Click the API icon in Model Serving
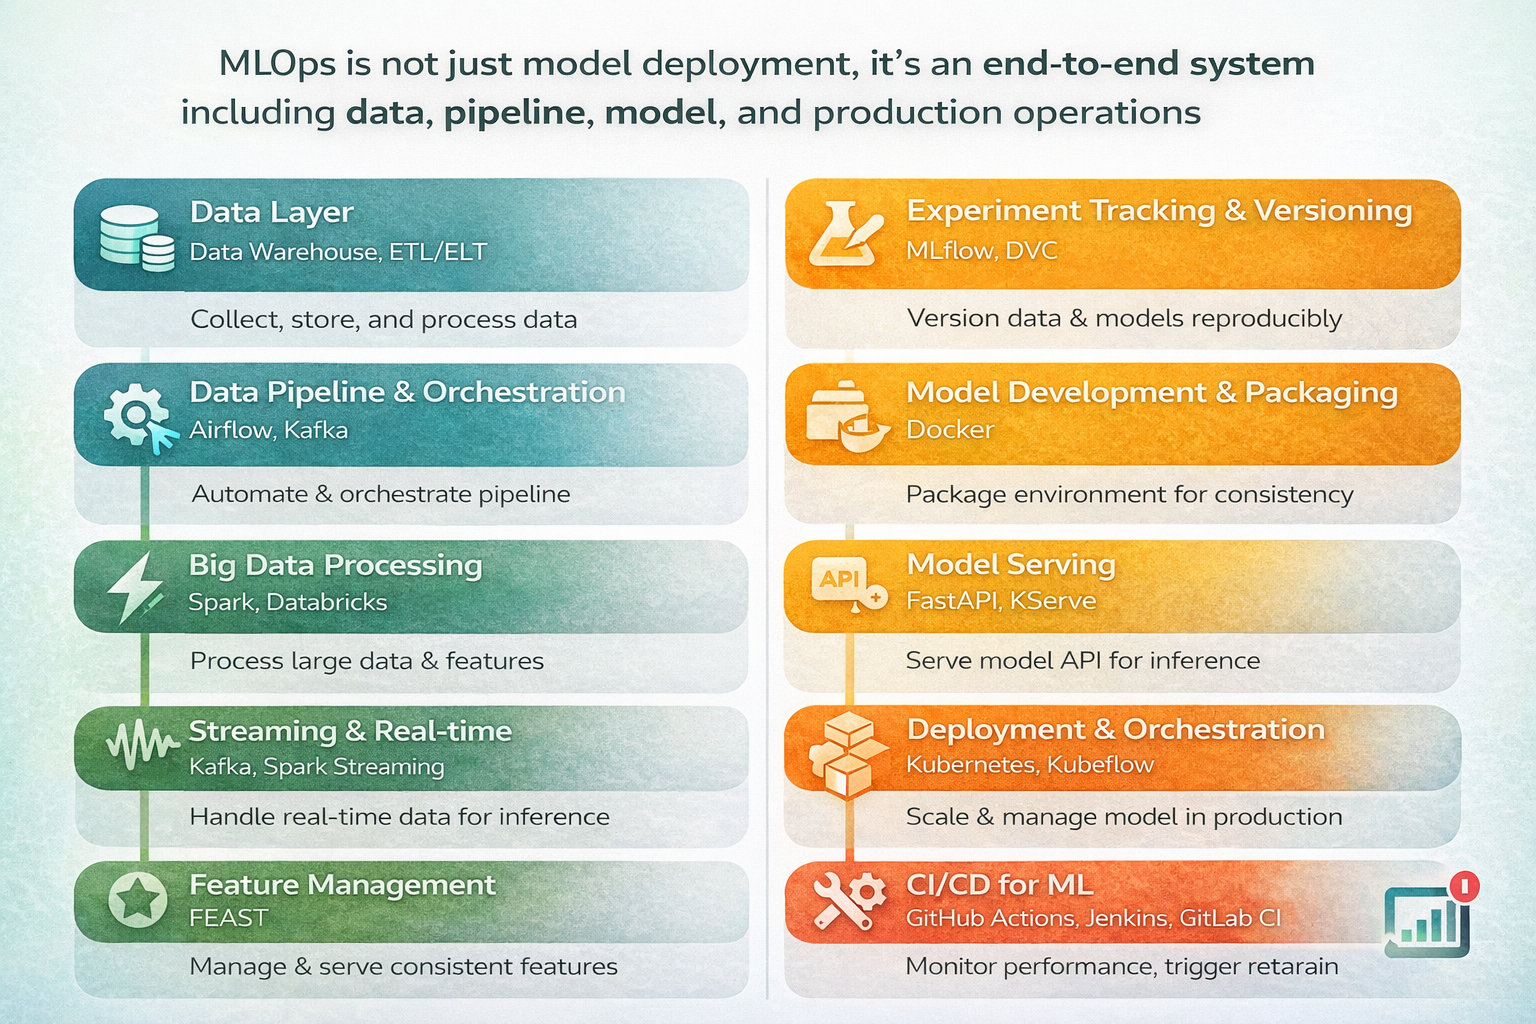This screenshot has width=1536, height=1024. (847, 584)
